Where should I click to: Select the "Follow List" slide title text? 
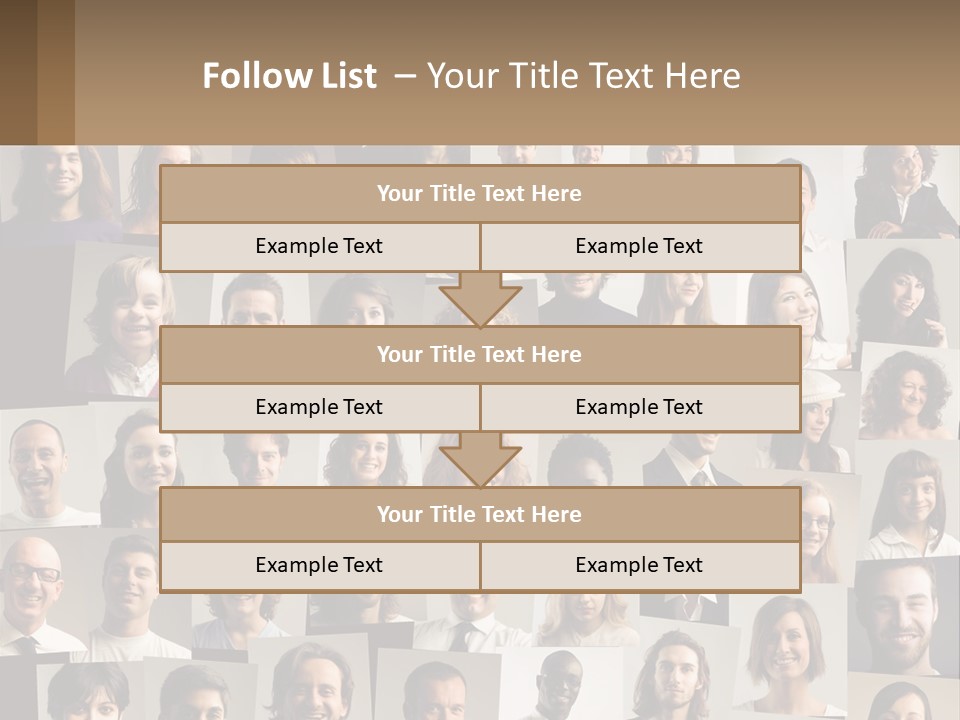(x=290, y=76)
